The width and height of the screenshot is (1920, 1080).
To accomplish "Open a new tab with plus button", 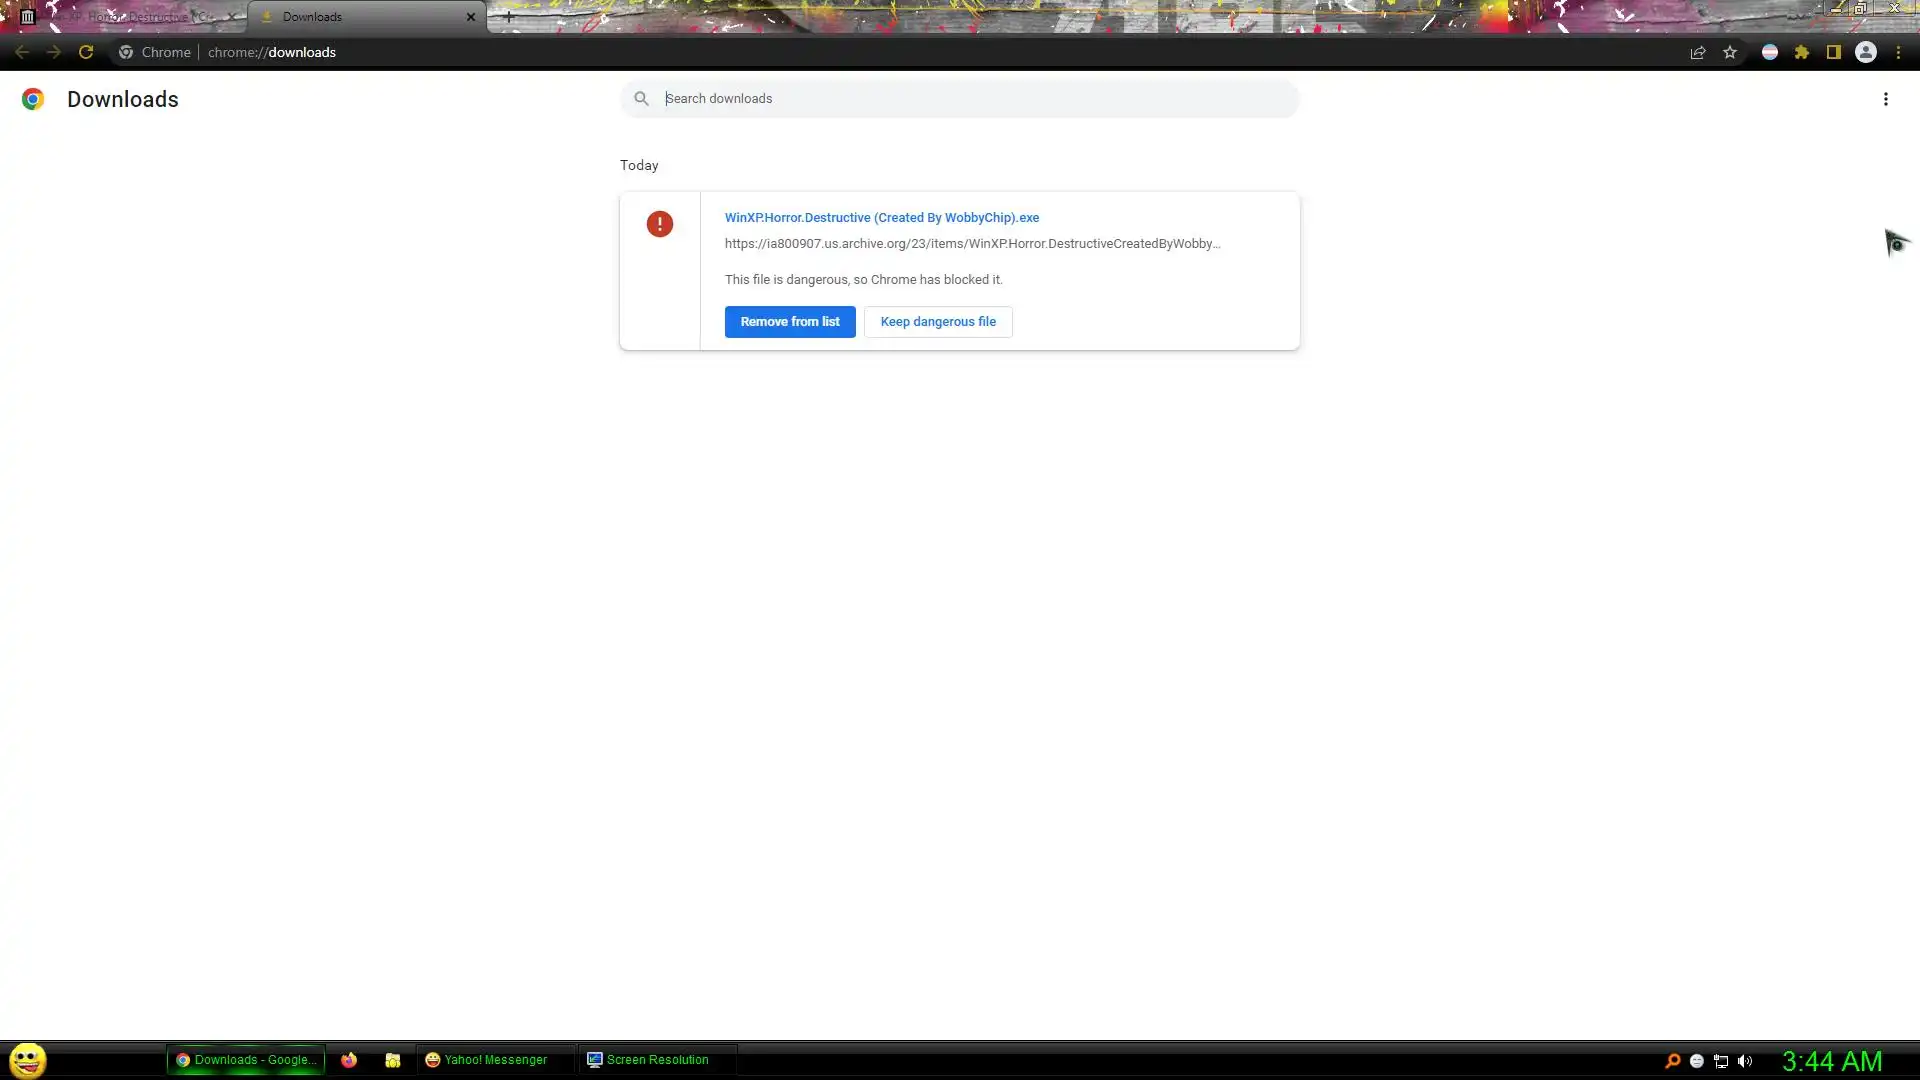I will pos(509,17).
